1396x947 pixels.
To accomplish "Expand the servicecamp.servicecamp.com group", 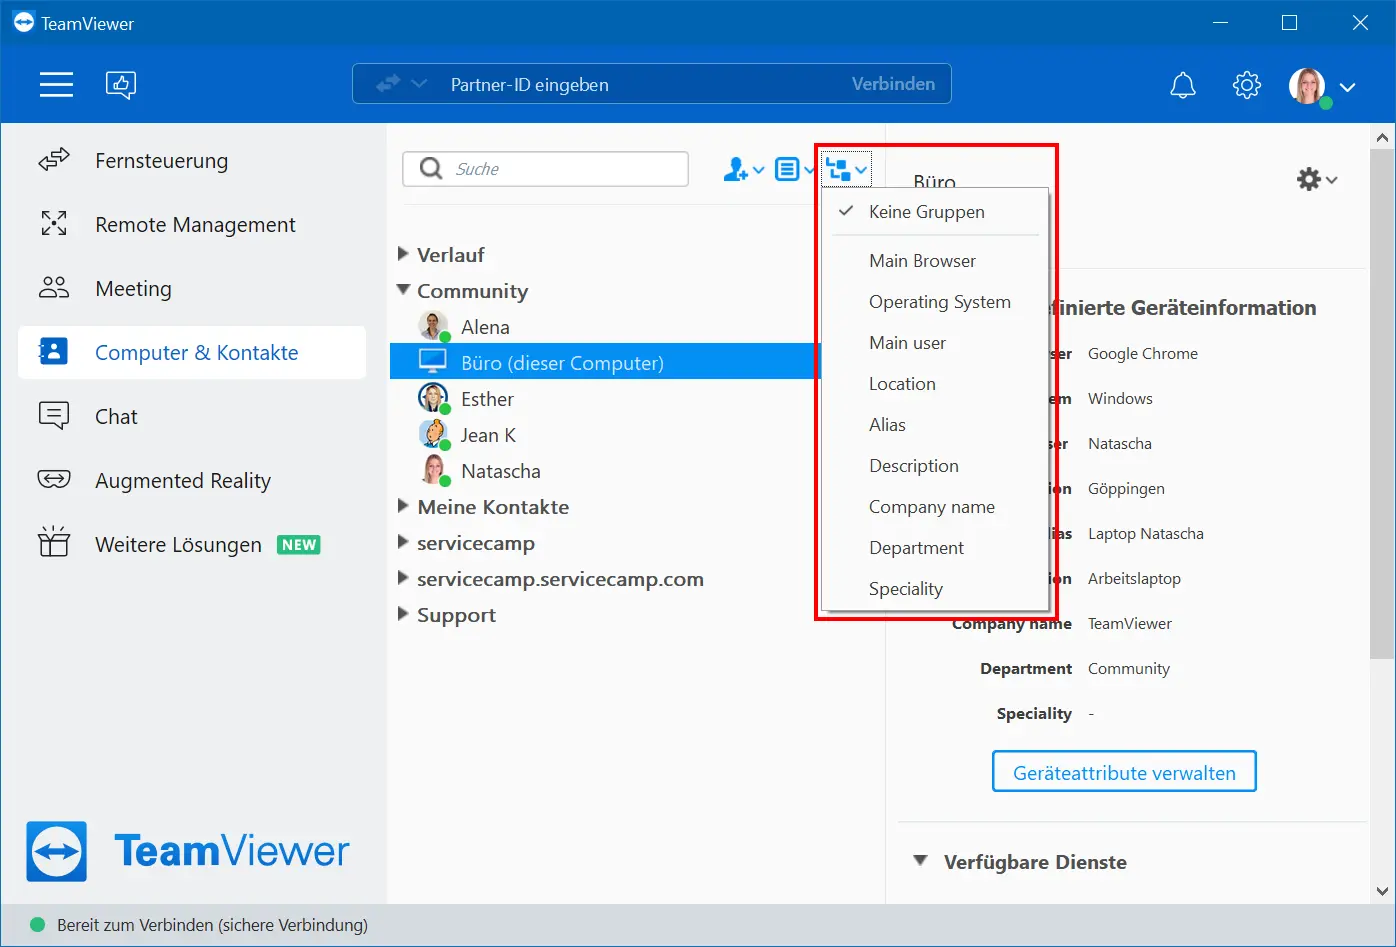I will click(x=403, y=578).
